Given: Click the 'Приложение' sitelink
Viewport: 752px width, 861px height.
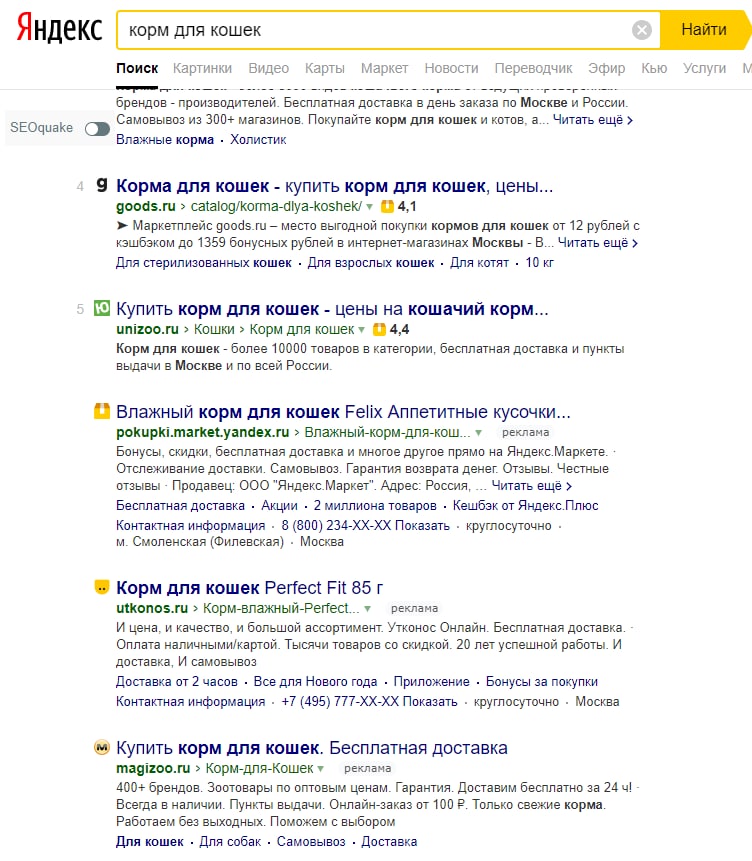Looking at the screenshot, I should tap(432, 682).
